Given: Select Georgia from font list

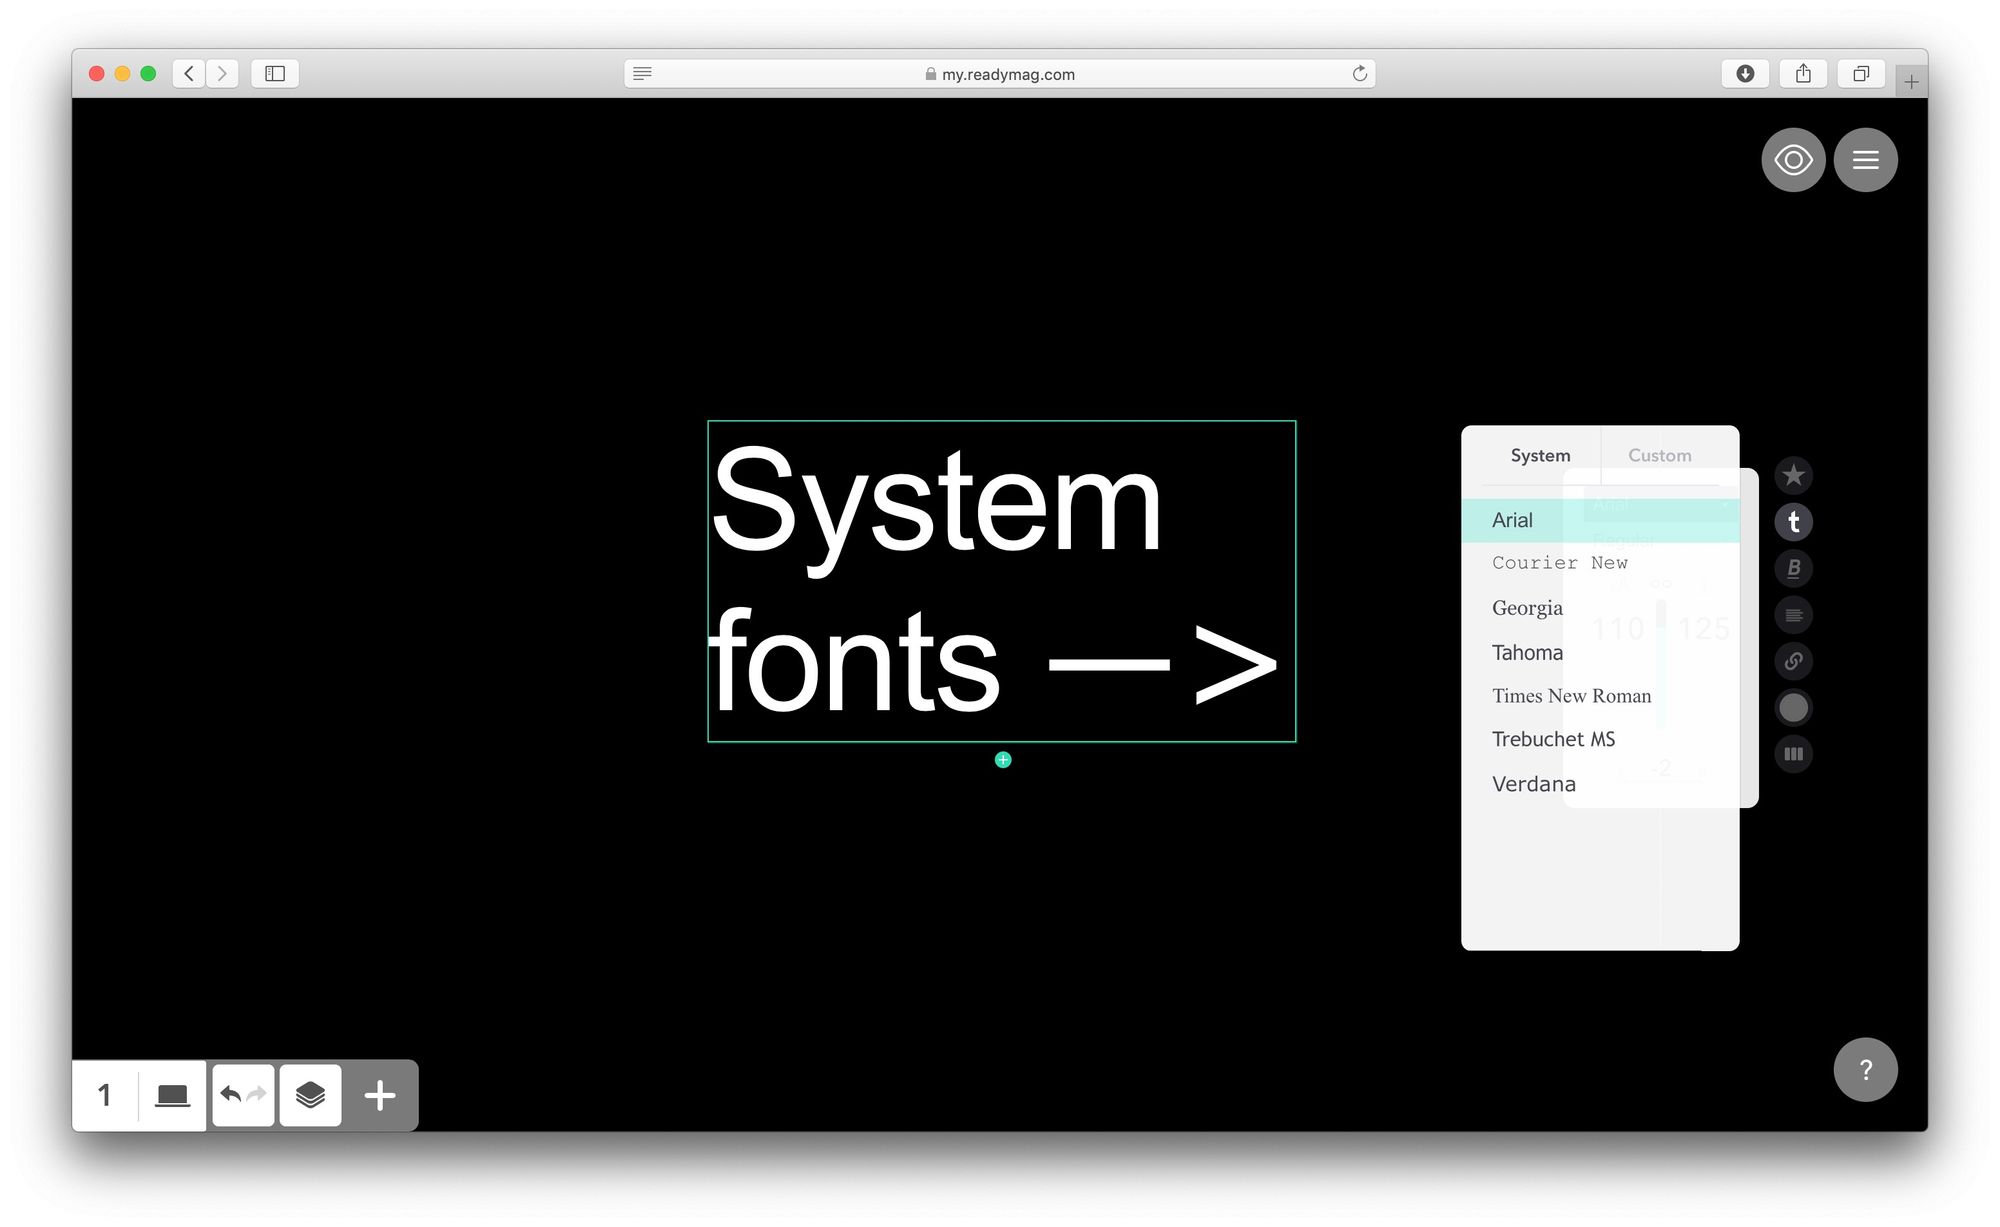Looking at the screenshot, I should pos(1526,608).
